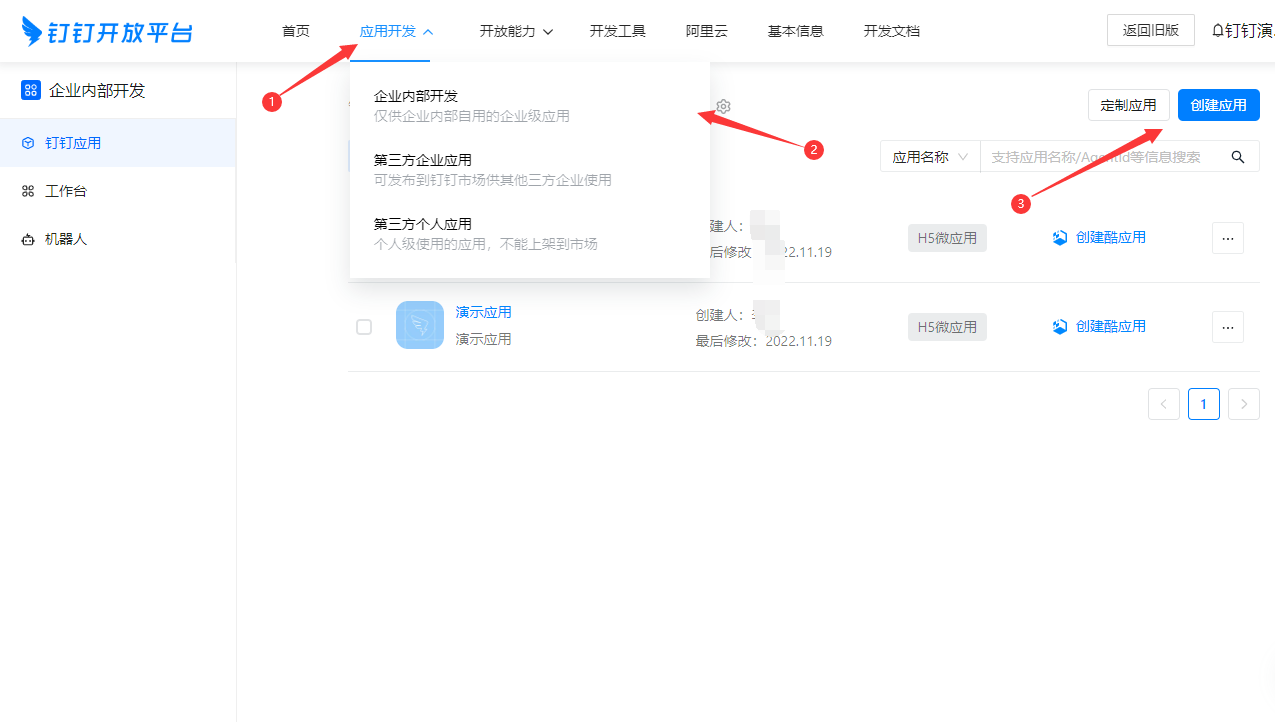Expand the 应用名称 search type dropdown
This screenshot has height=722, width=1275.
point(930,157)
